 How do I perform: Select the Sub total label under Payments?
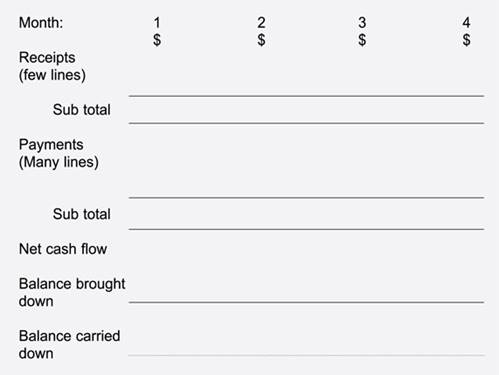tap(82, 214)
